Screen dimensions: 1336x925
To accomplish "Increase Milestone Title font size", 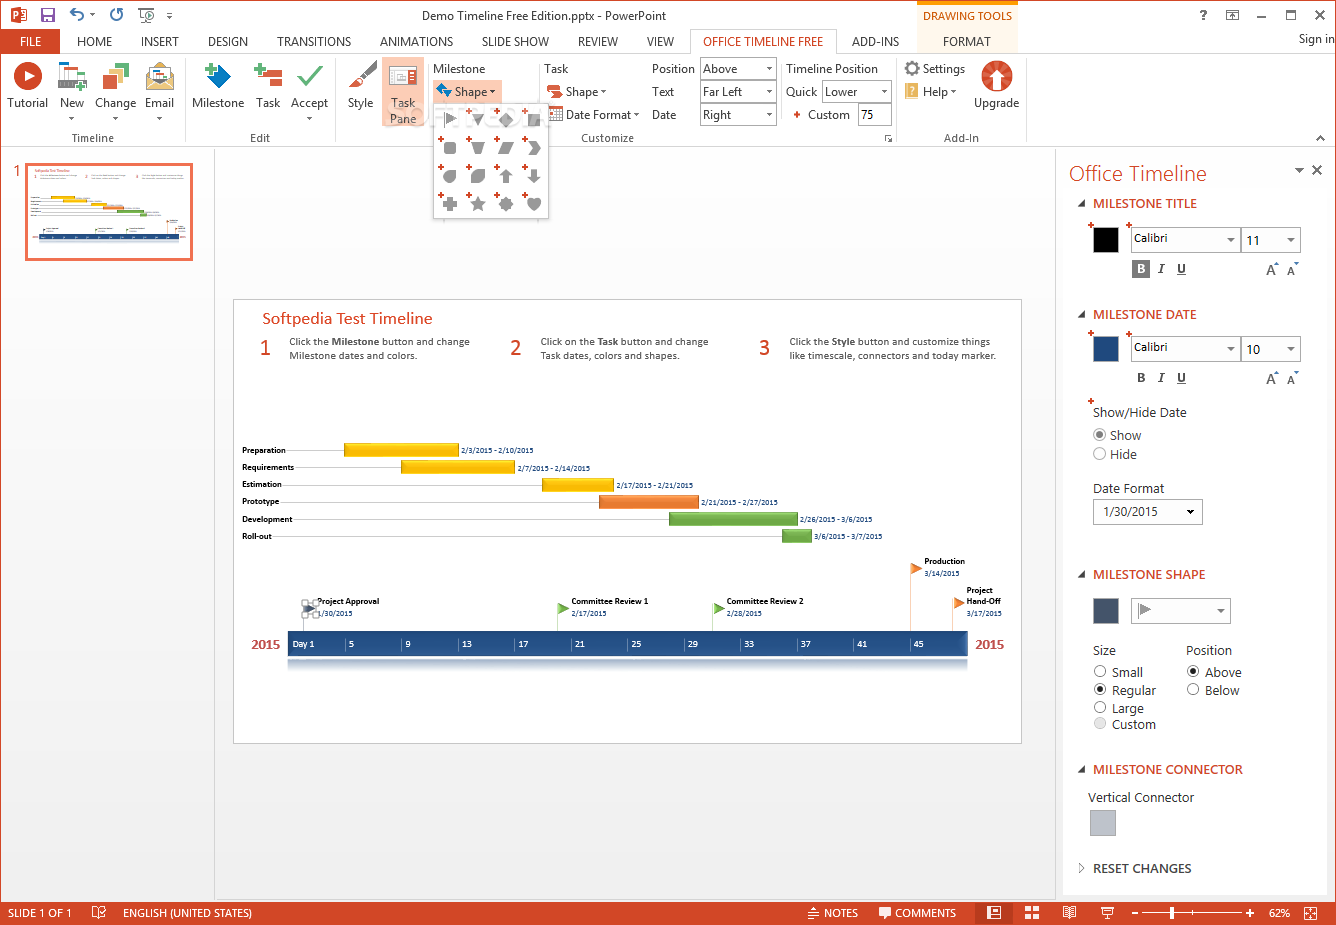I will tap(1272, 269).
